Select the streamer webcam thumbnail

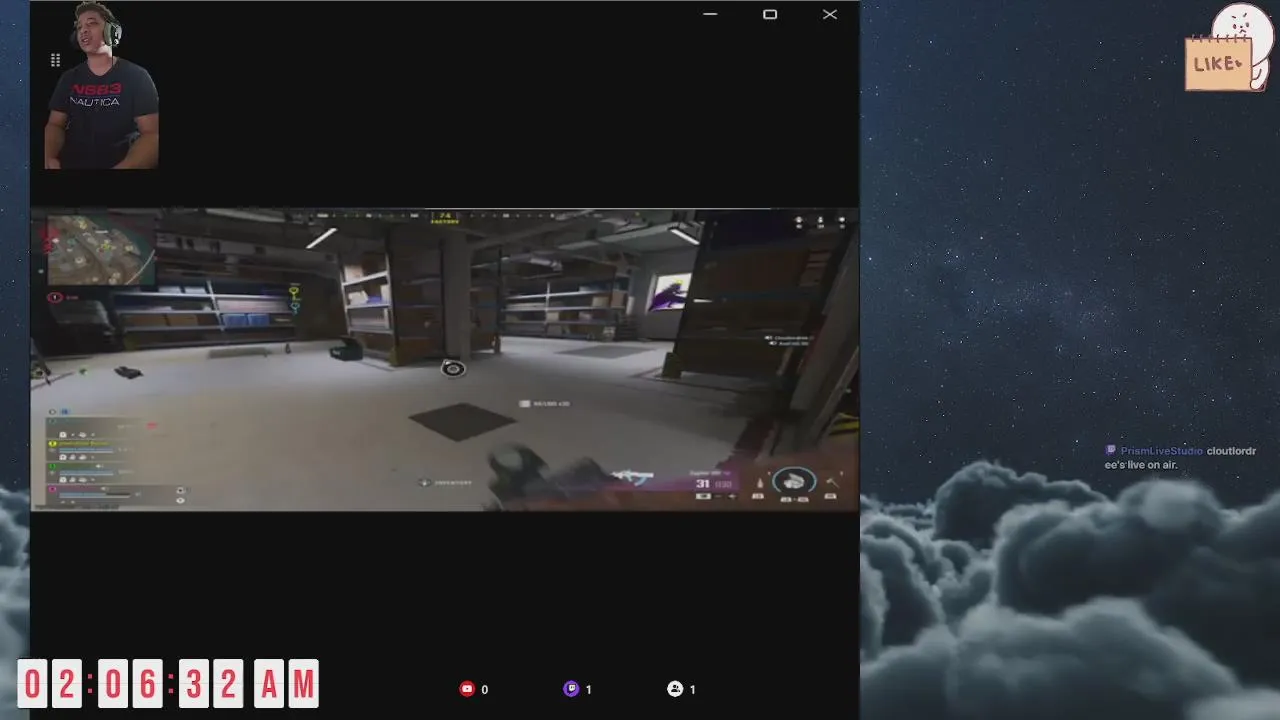point(101,86)
